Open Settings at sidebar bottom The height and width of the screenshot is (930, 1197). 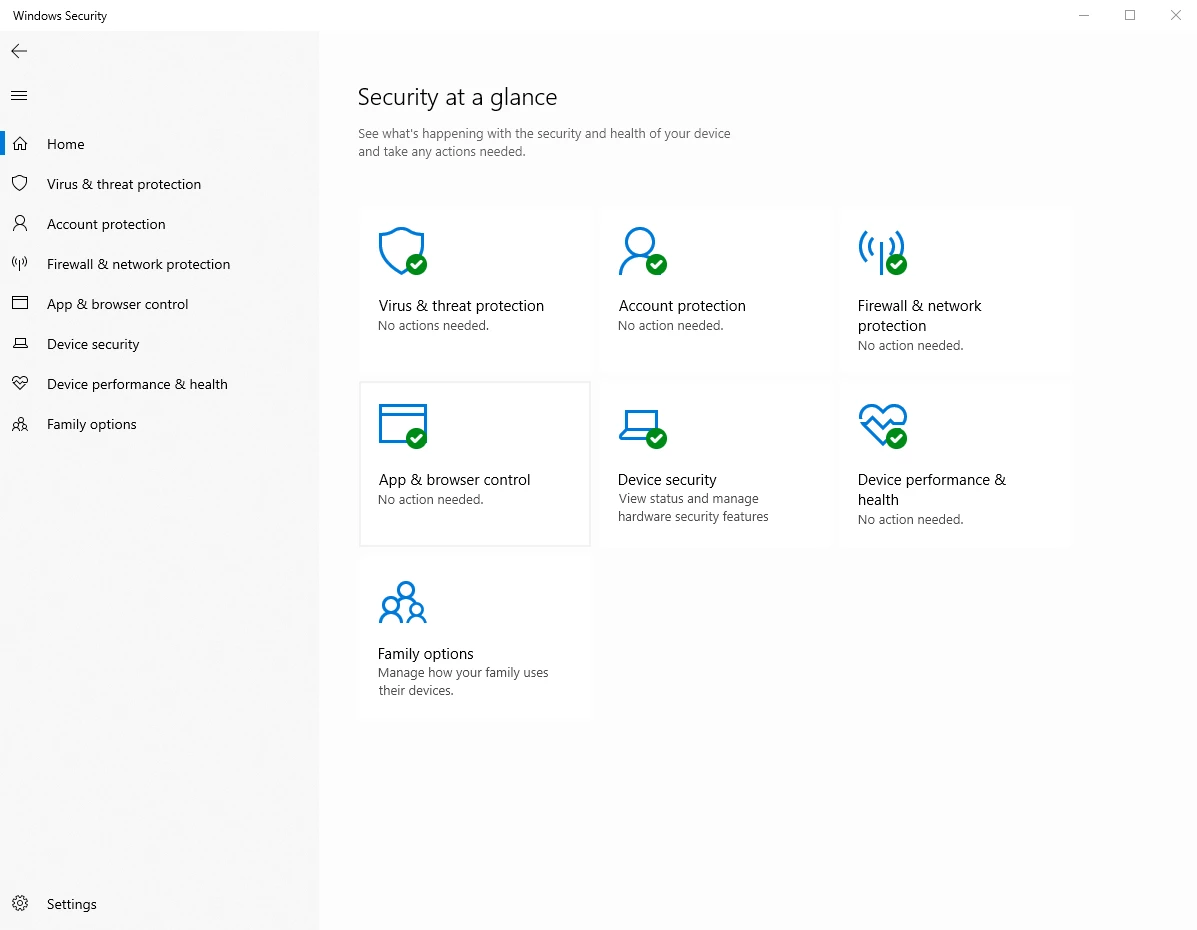[160, 904]
